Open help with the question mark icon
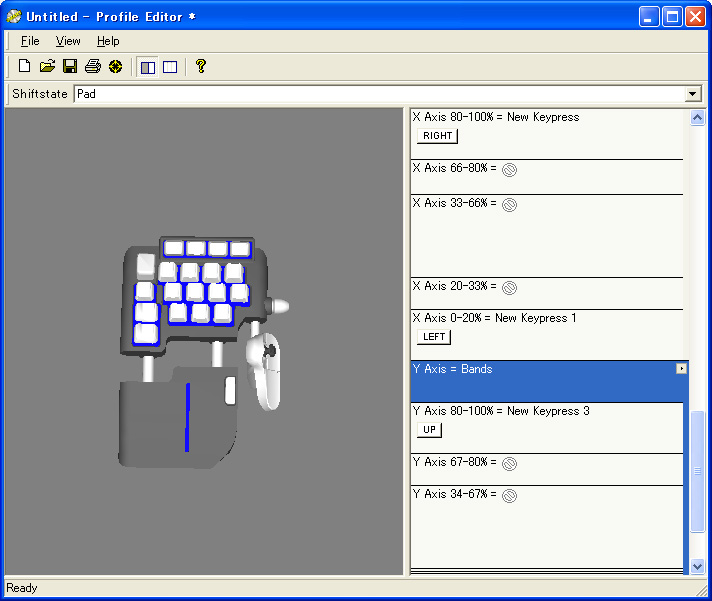This screenshot has height=601, width=712. (x=201, y=67)
